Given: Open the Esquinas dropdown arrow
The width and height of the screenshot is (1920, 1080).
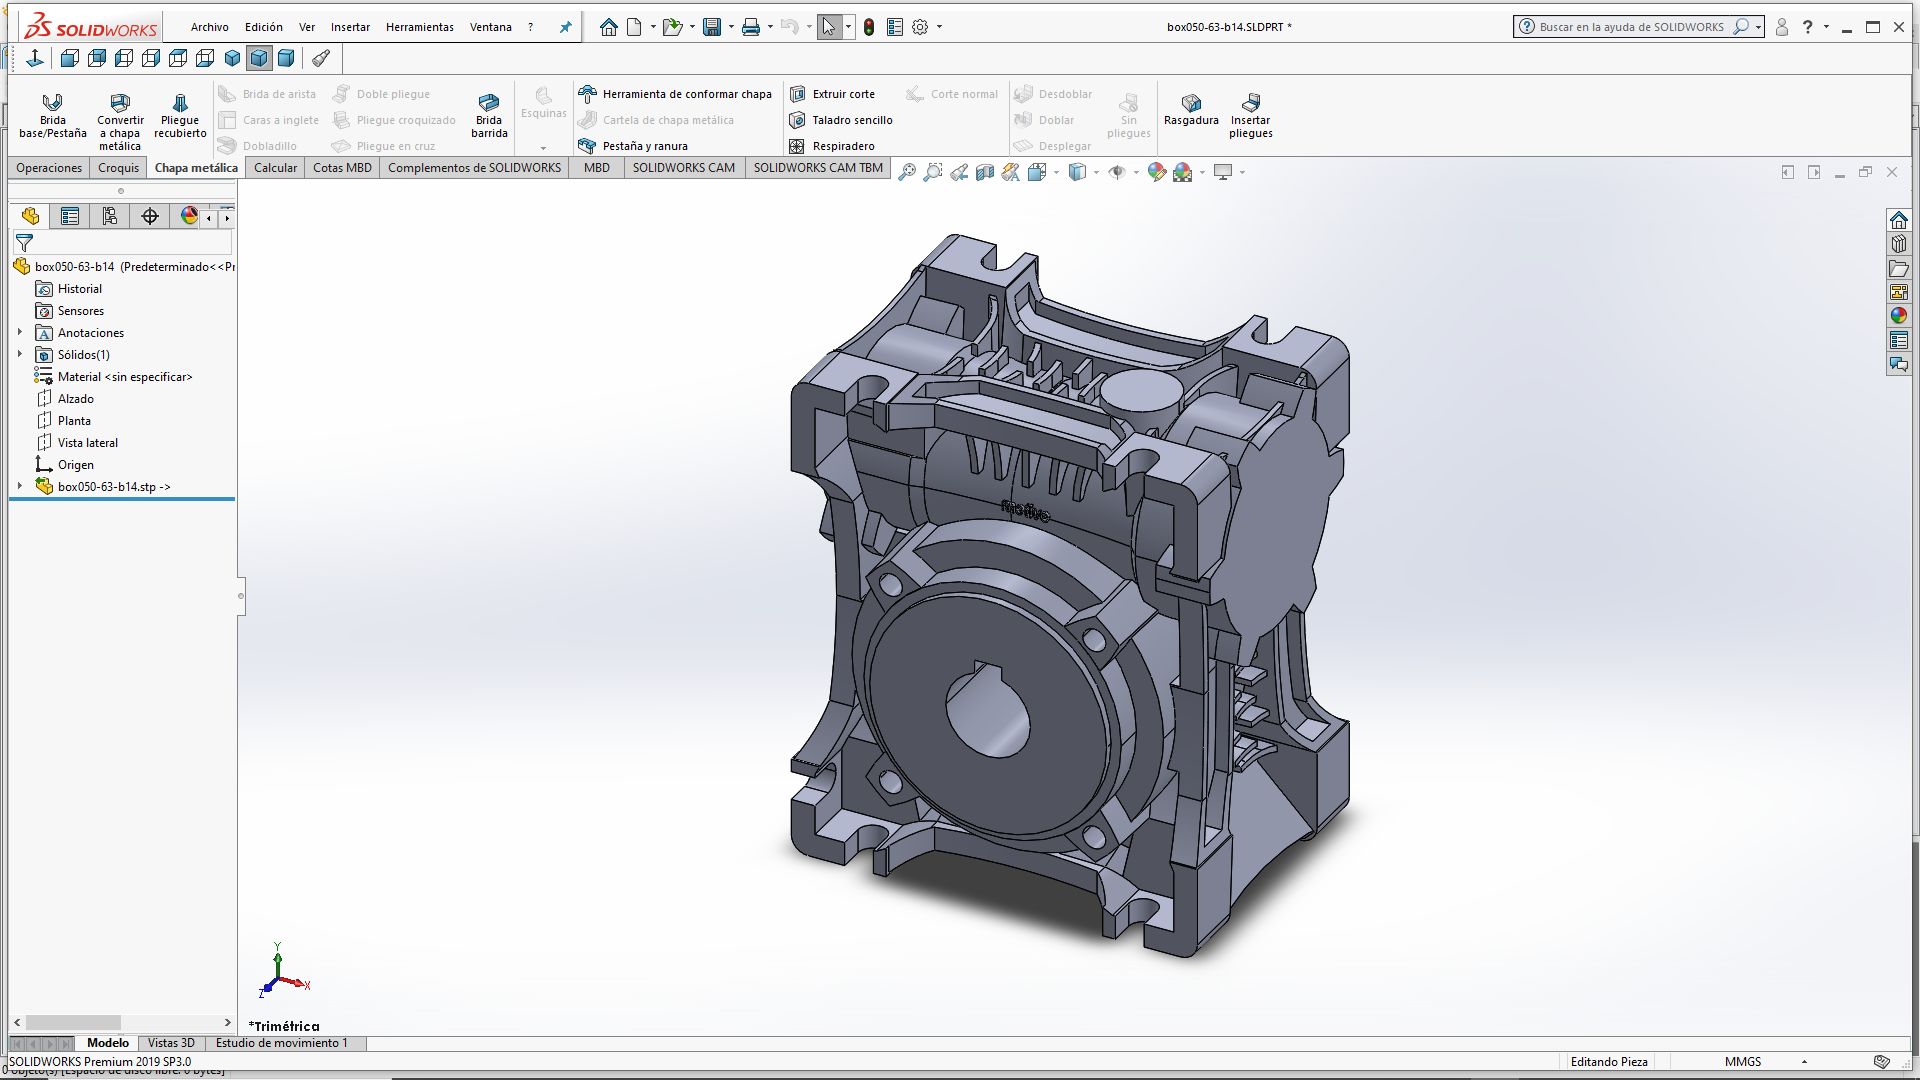Looking at the screenshot, I should click(543, 148).
